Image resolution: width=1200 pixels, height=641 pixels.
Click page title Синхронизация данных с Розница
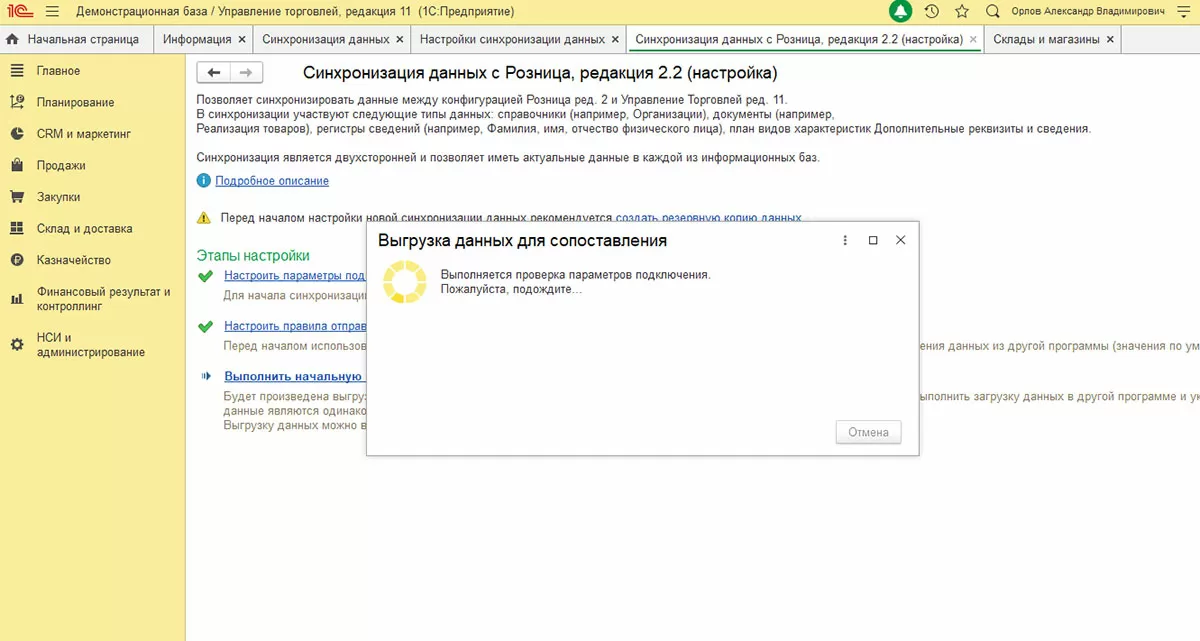click(x=539, y=73)
